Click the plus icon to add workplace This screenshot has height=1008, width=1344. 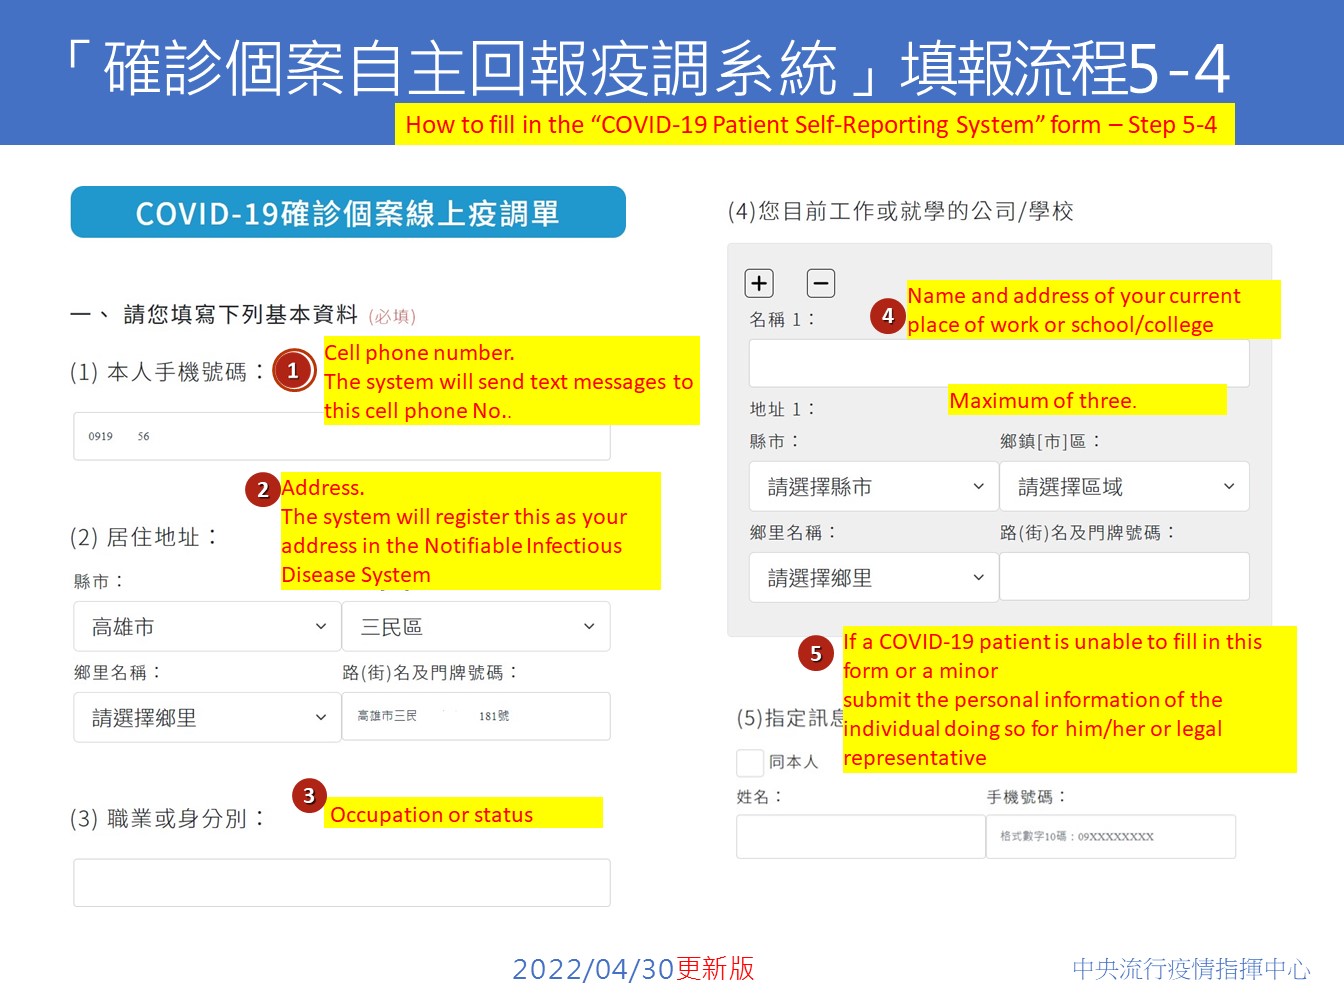tap(759, 284)
